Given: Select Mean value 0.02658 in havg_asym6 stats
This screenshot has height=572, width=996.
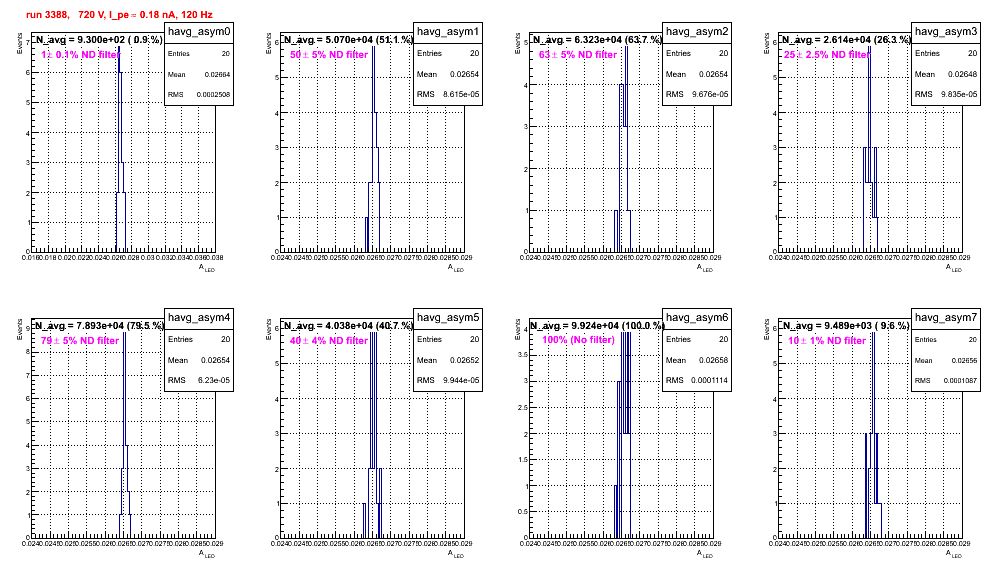Looking at the screenshot, I should tap(714, 360).
